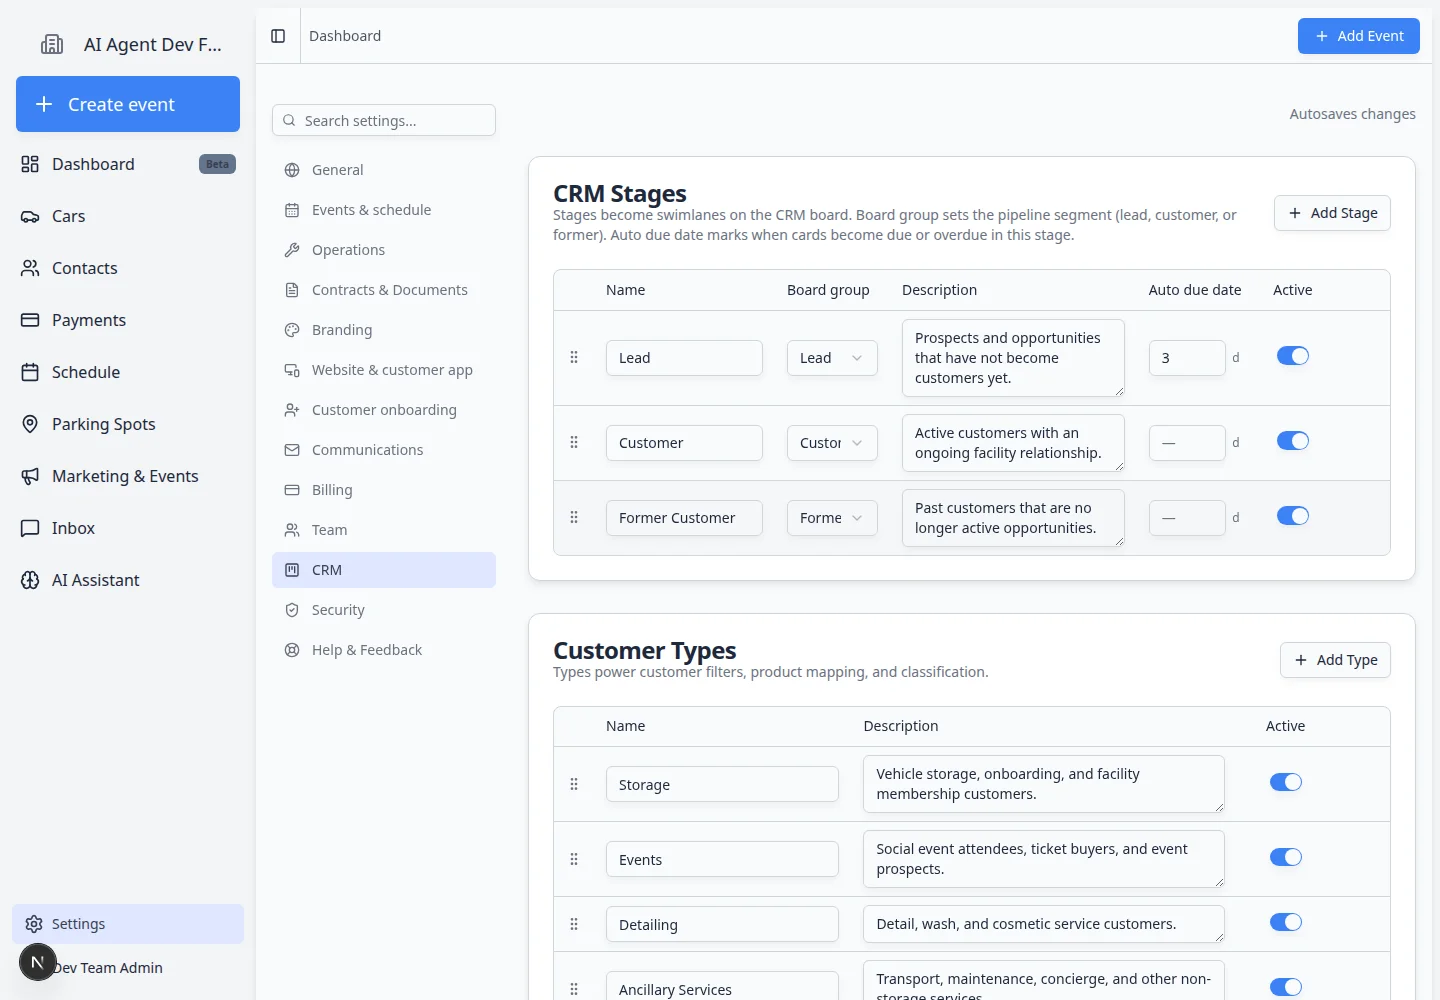1440x1000 pixels.
Task: Click the Schedule calendar icon
Action: (30, 372)
